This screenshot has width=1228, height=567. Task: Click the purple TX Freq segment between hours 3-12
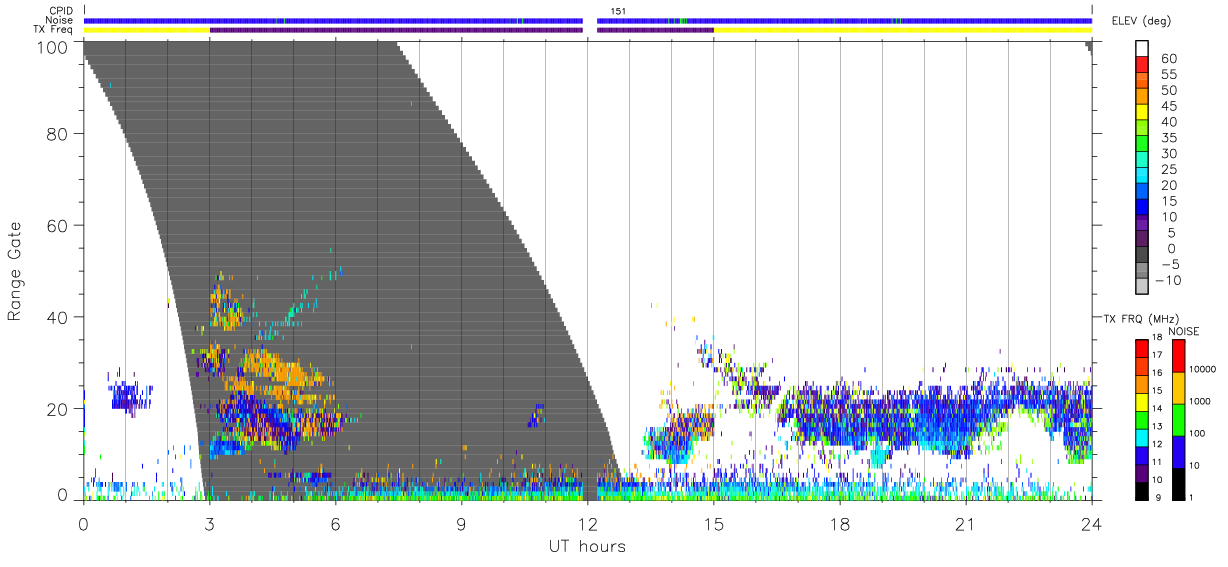click(396, 30)
